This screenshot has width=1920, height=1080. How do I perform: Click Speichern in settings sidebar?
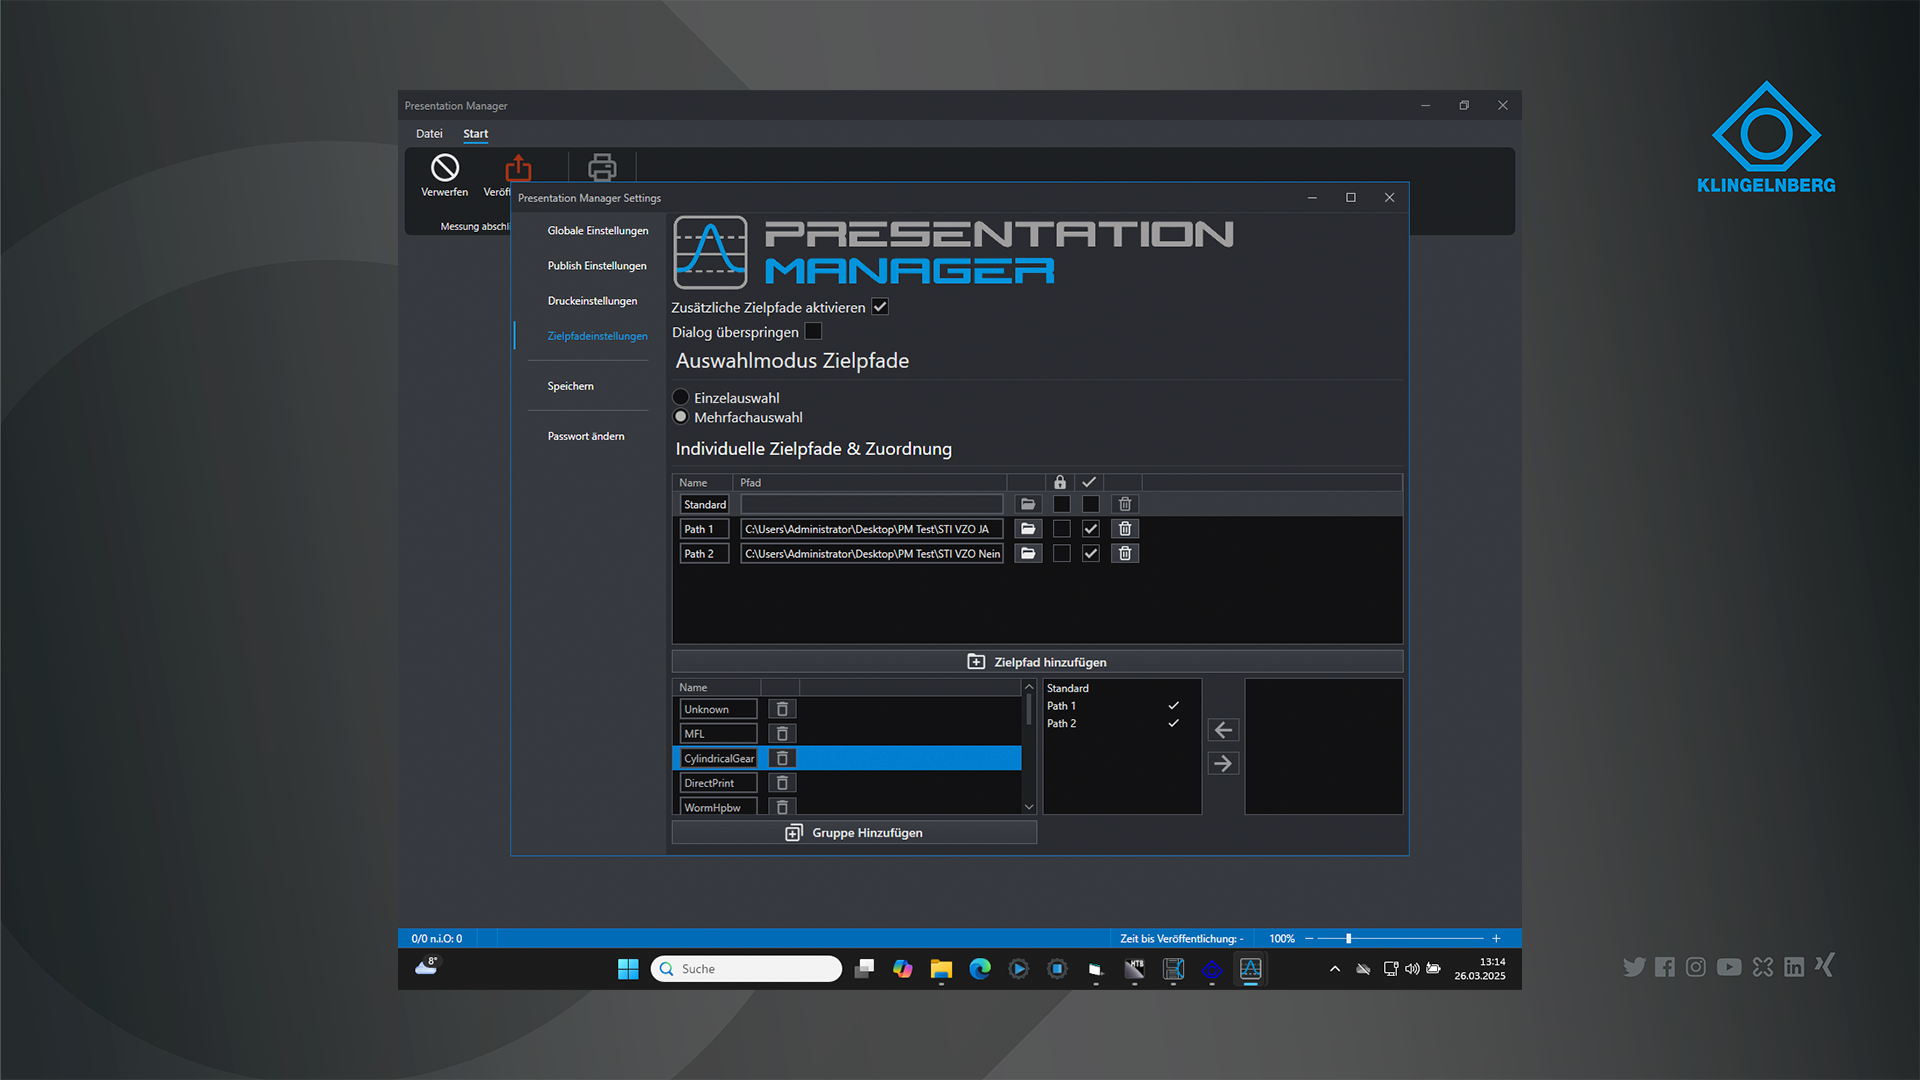[x=571, y=386]
